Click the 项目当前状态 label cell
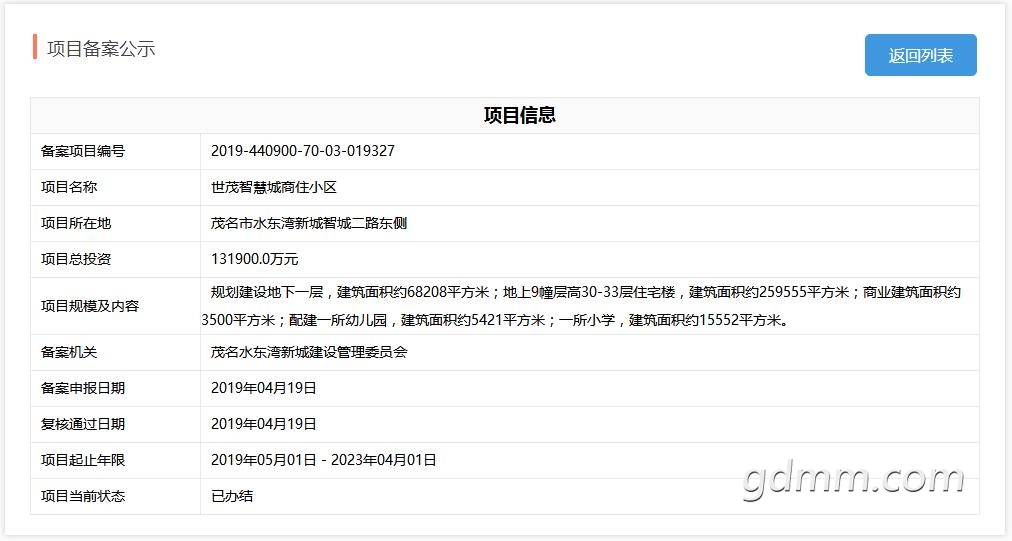This screenshot has width=1012, height=541. 116,496
